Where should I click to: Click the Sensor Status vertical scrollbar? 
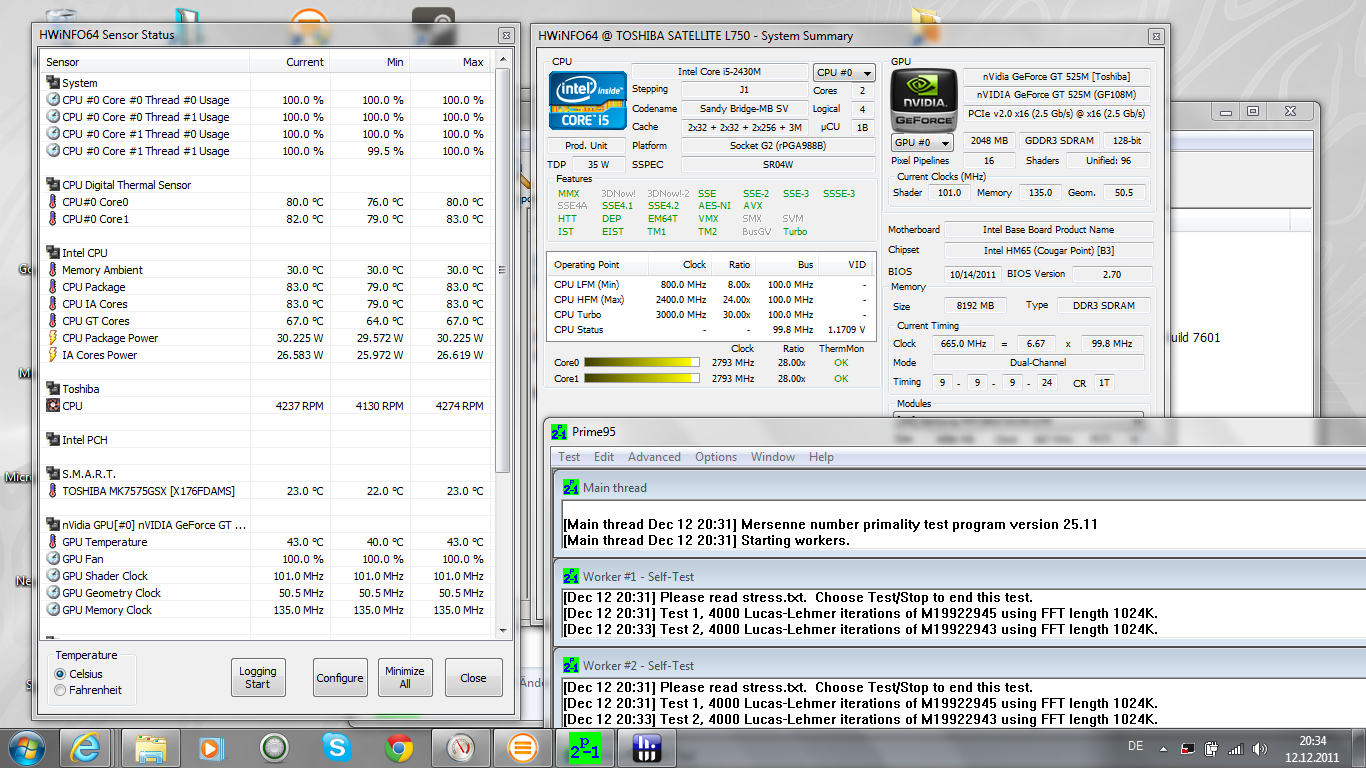pyautogui.click(x=503, y=270)
